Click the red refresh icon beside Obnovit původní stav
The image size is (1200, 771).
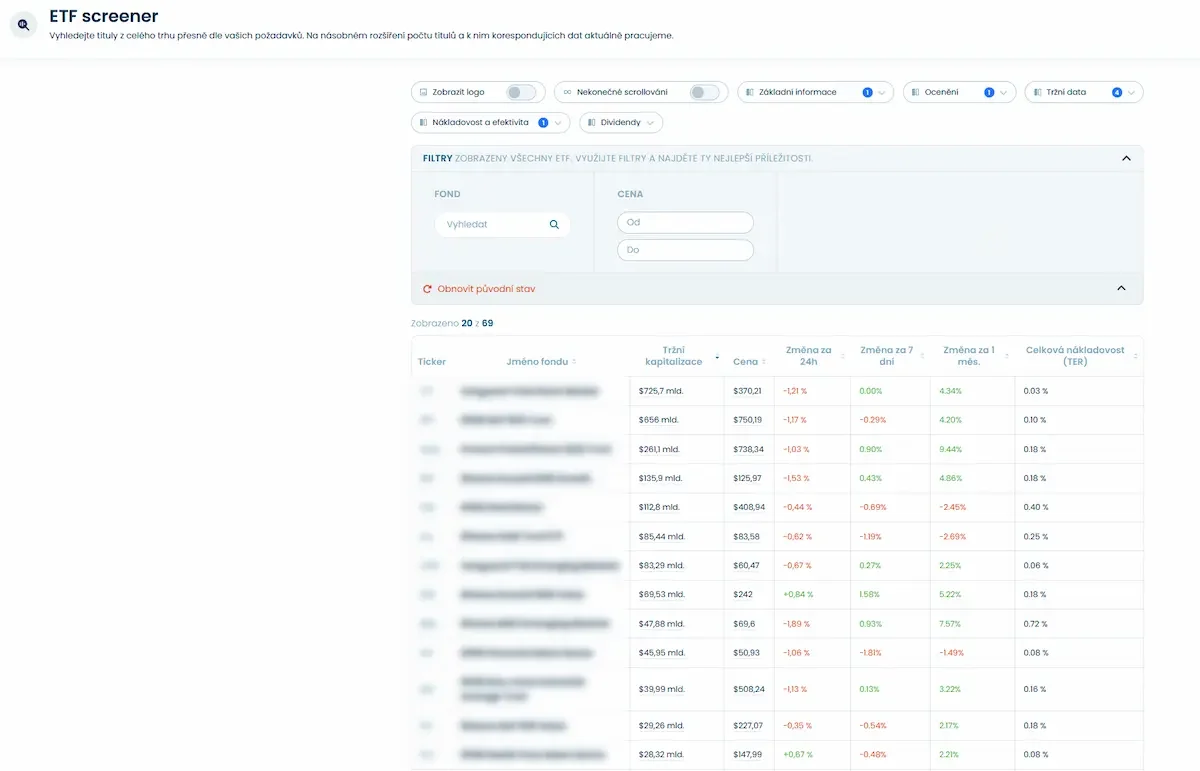pyautogui.click(x=427, y=289)
